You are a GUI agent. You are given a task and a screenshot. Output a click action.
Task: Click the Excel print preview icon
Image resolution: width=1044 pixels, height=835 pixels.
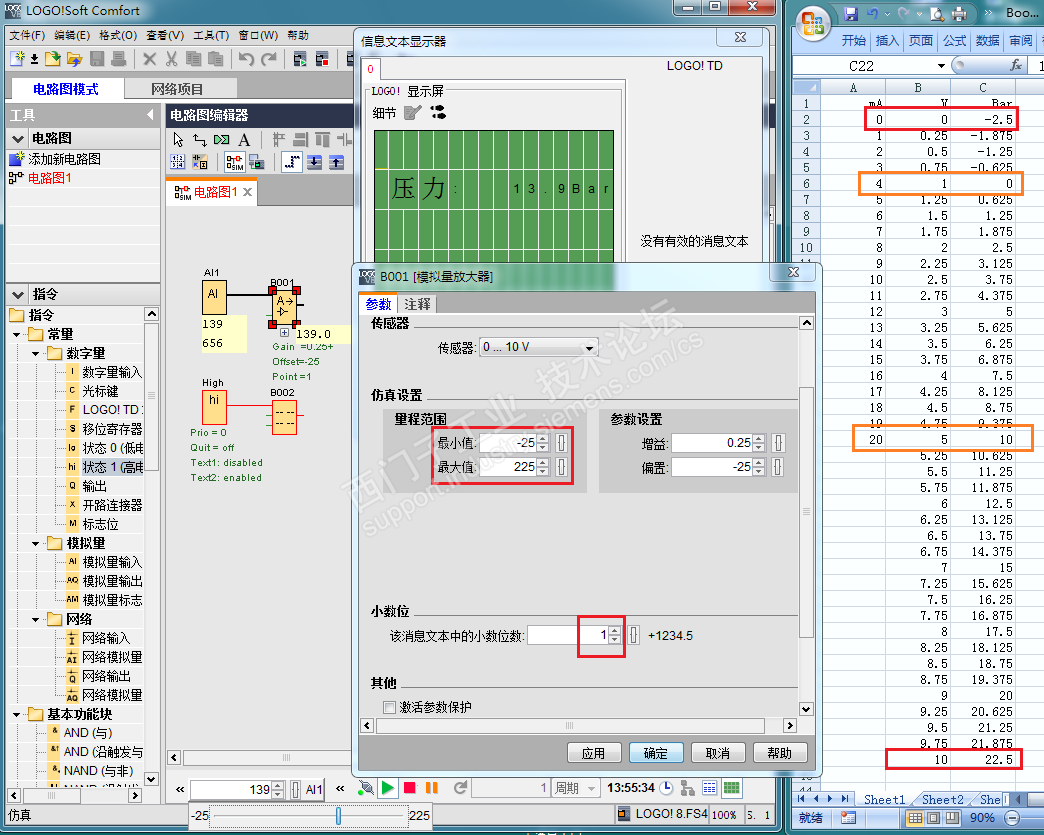pos(937,13)
